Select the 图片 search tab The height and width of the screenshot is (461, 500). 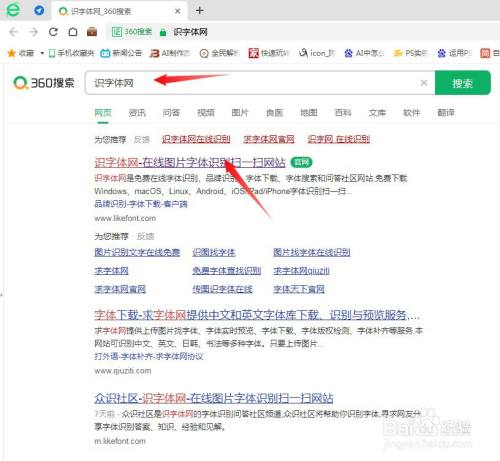240,113
